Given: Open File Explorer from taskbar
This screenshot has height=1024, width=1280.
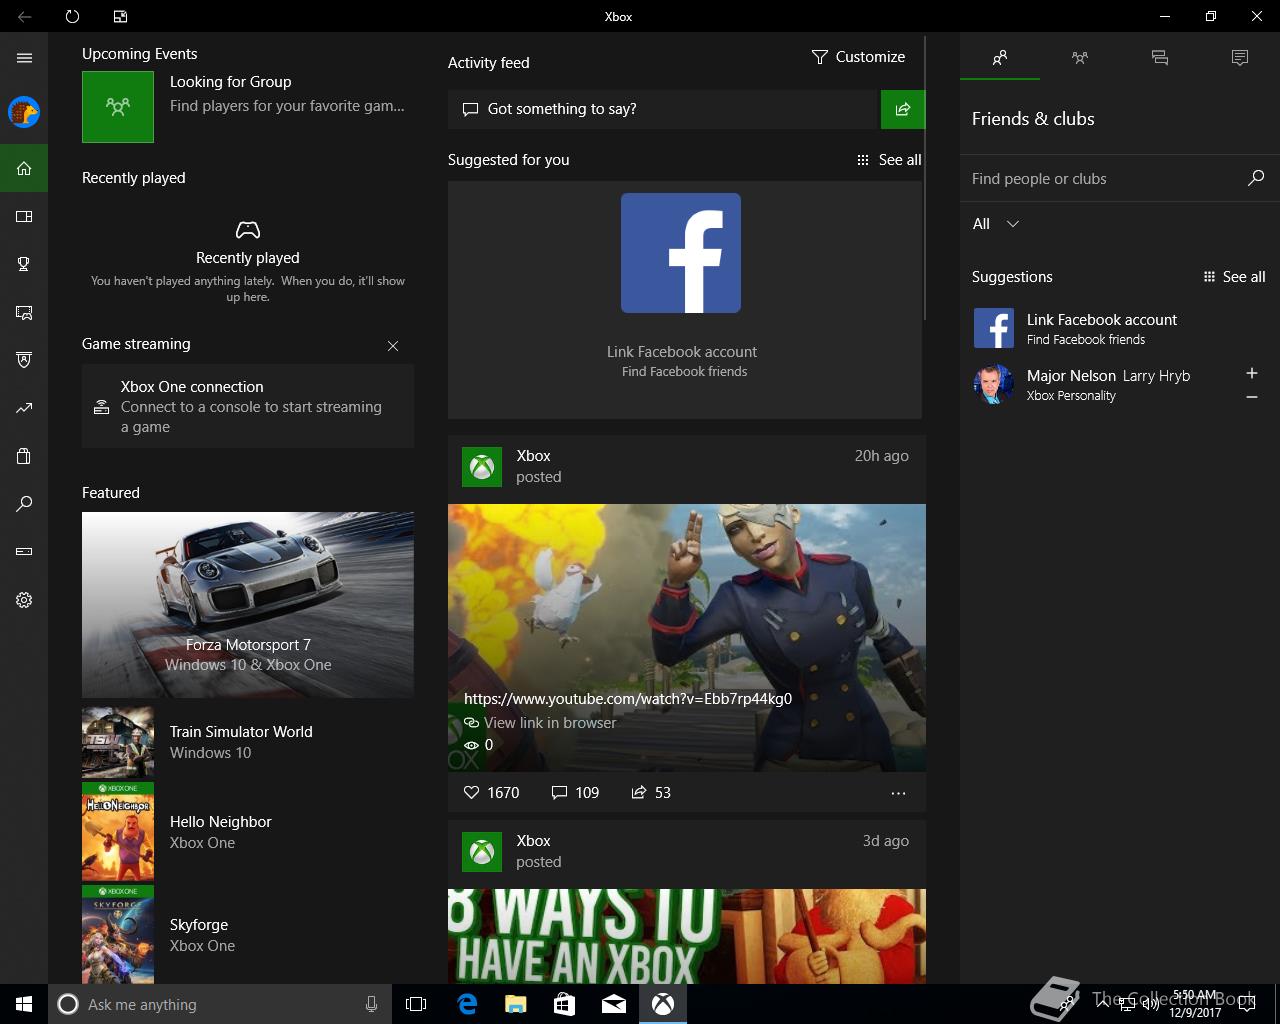Looking at the screenshot, I should click(x=515, y=1004).
